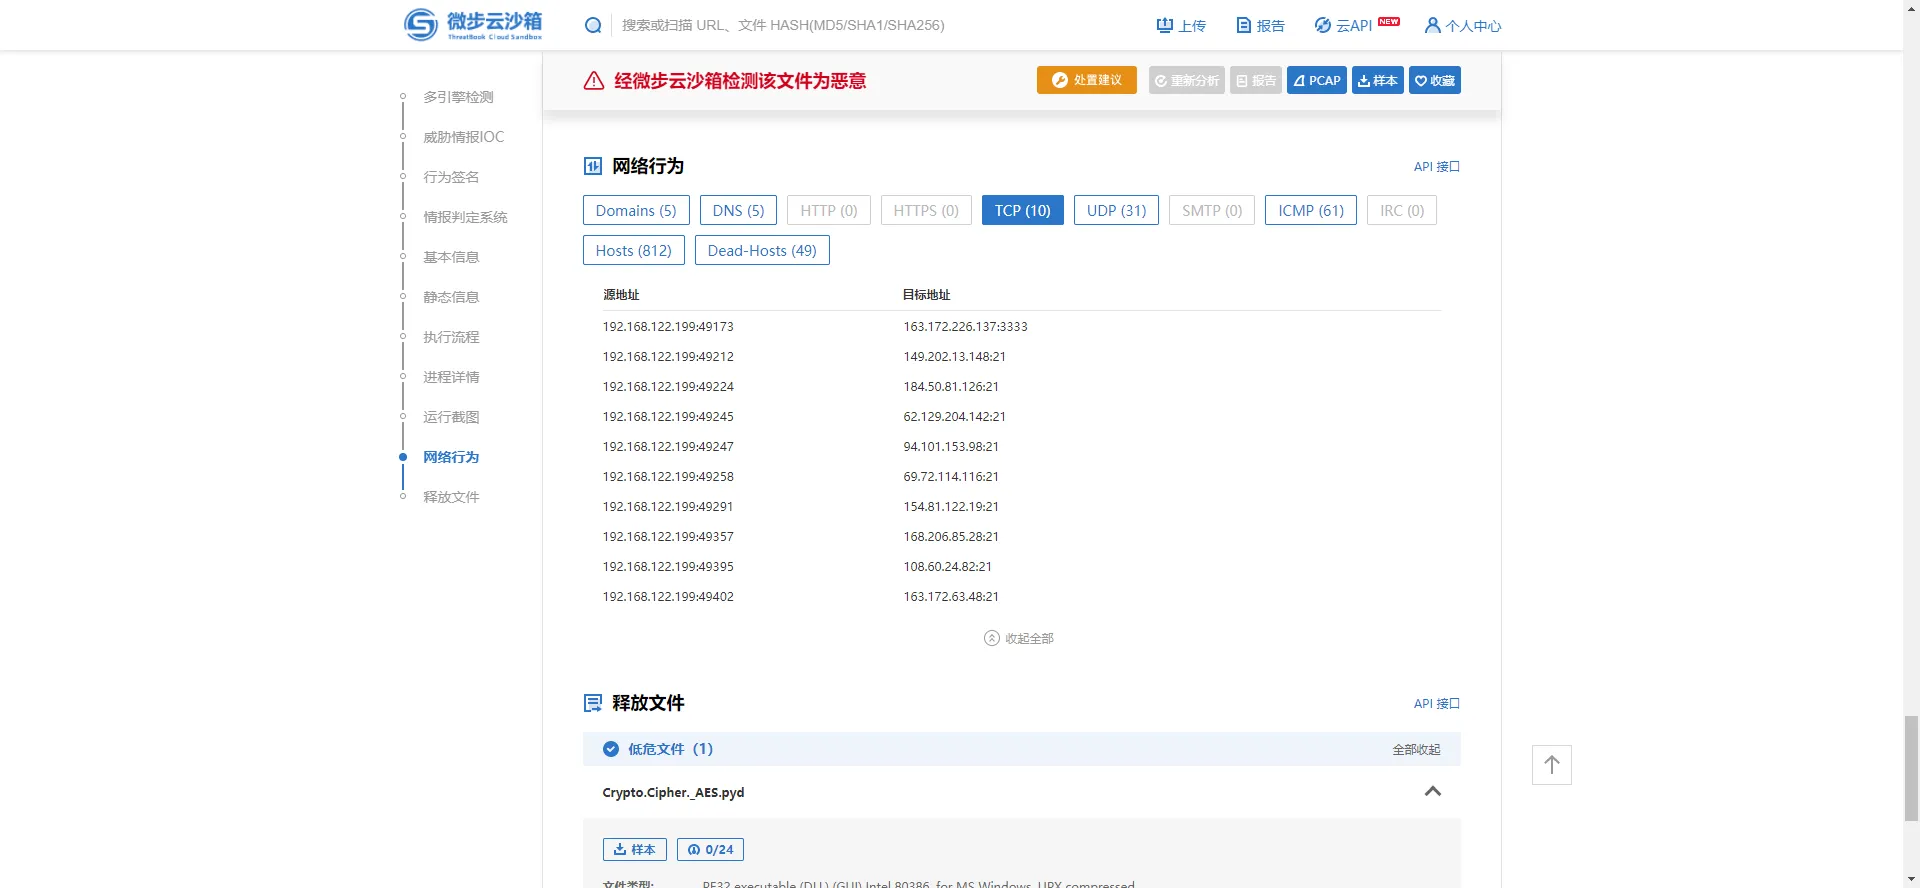Screen dimensions: 1920x888
Task: Click 全部收起 to collapse all files
Action: coord(1416,750)
